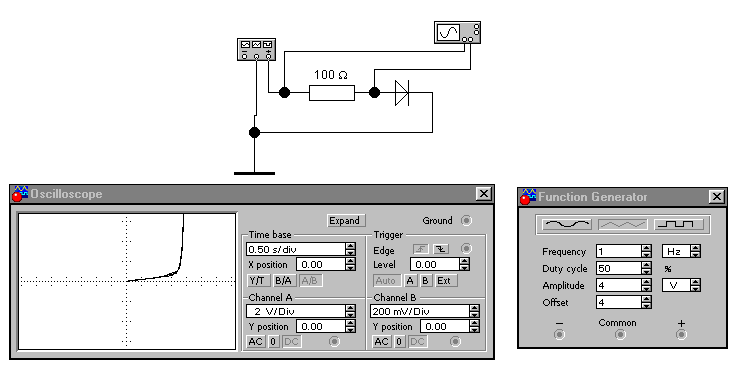Select the ground symbol in the circuit
This screenshot has height=372, width=740.
pyautogui.click(x=254, y=173)
